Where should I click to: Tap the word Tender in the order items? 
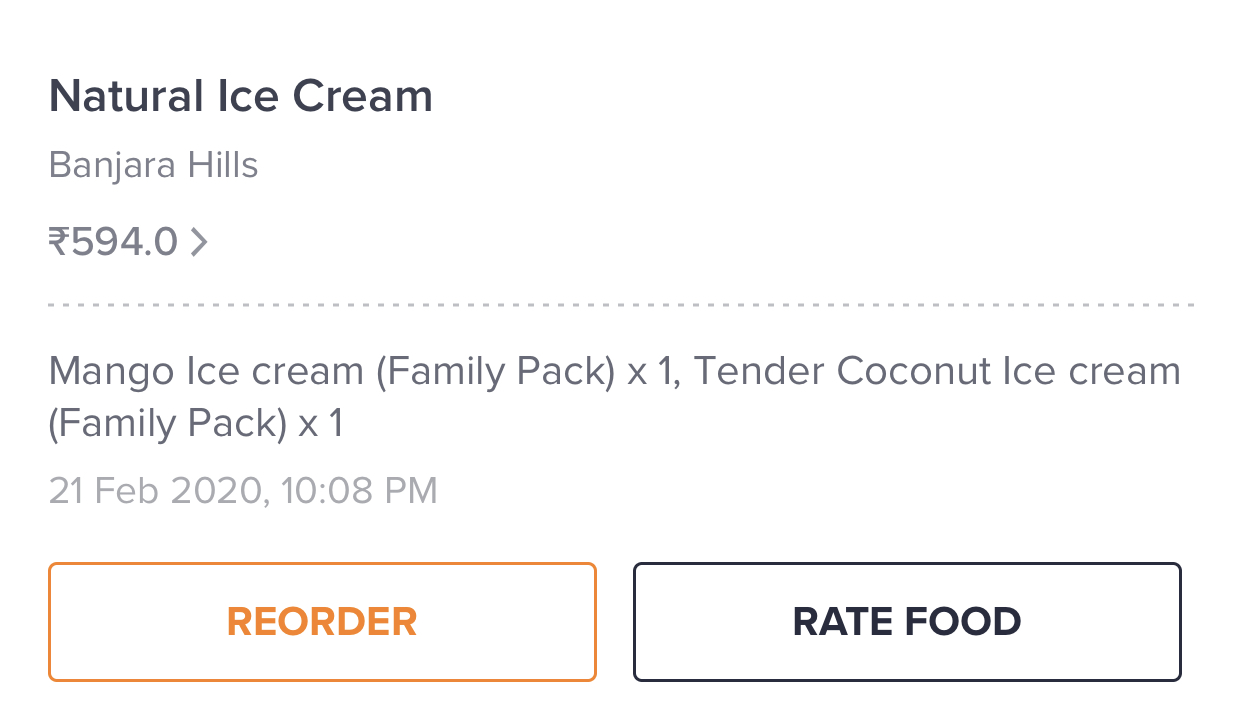(x=759, y=372)
